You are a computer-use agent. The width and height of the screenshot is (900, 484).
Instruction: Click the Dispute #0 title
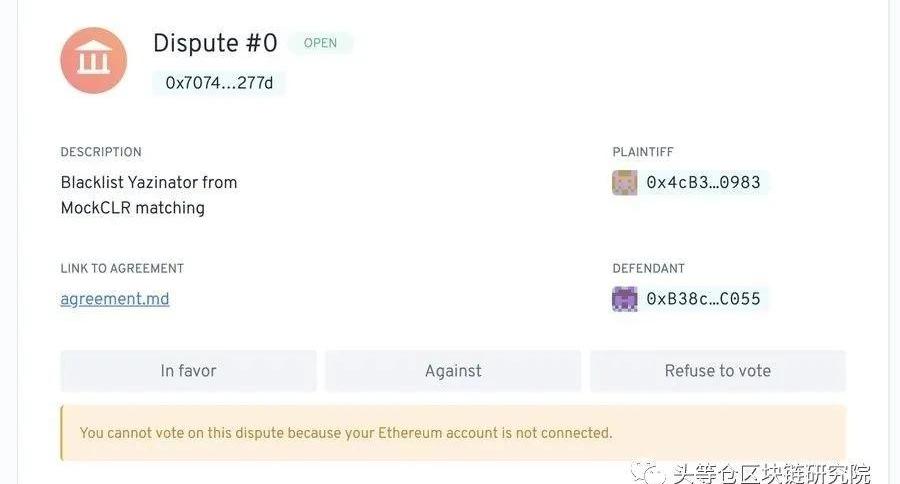[215, 43]
